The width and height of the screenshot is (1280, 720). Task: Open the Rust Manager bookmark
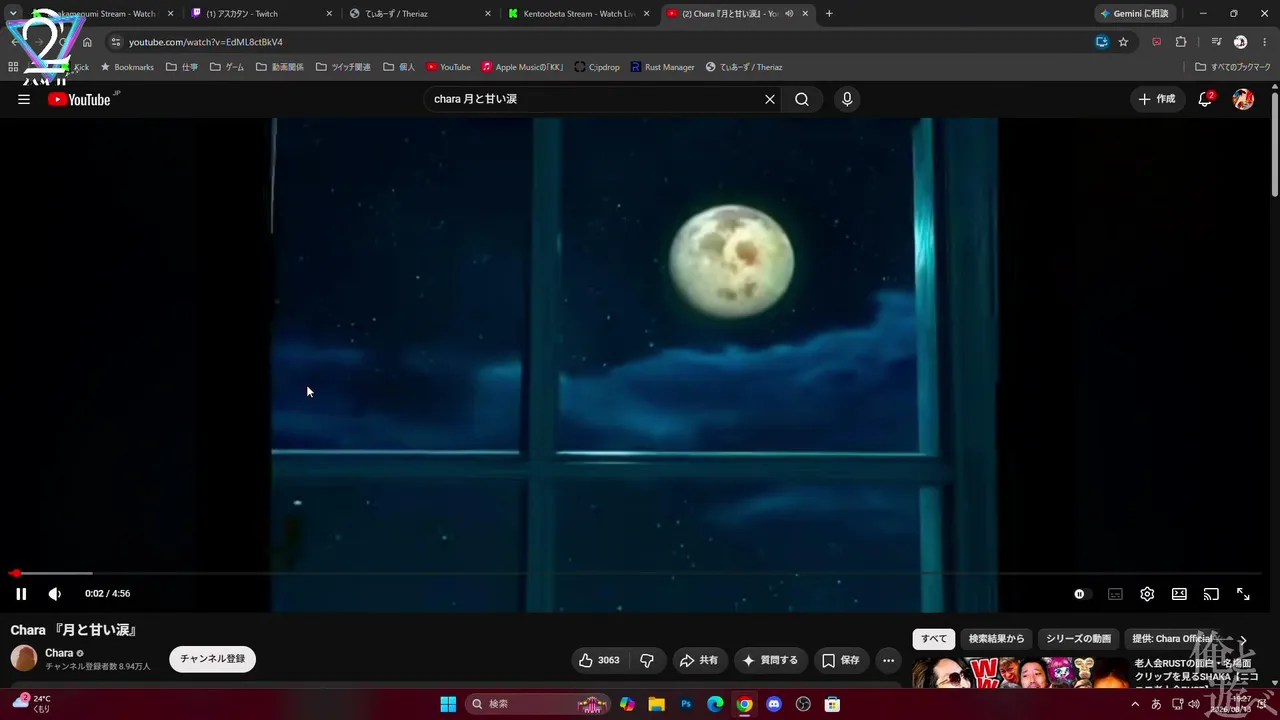tap(662, 67)
